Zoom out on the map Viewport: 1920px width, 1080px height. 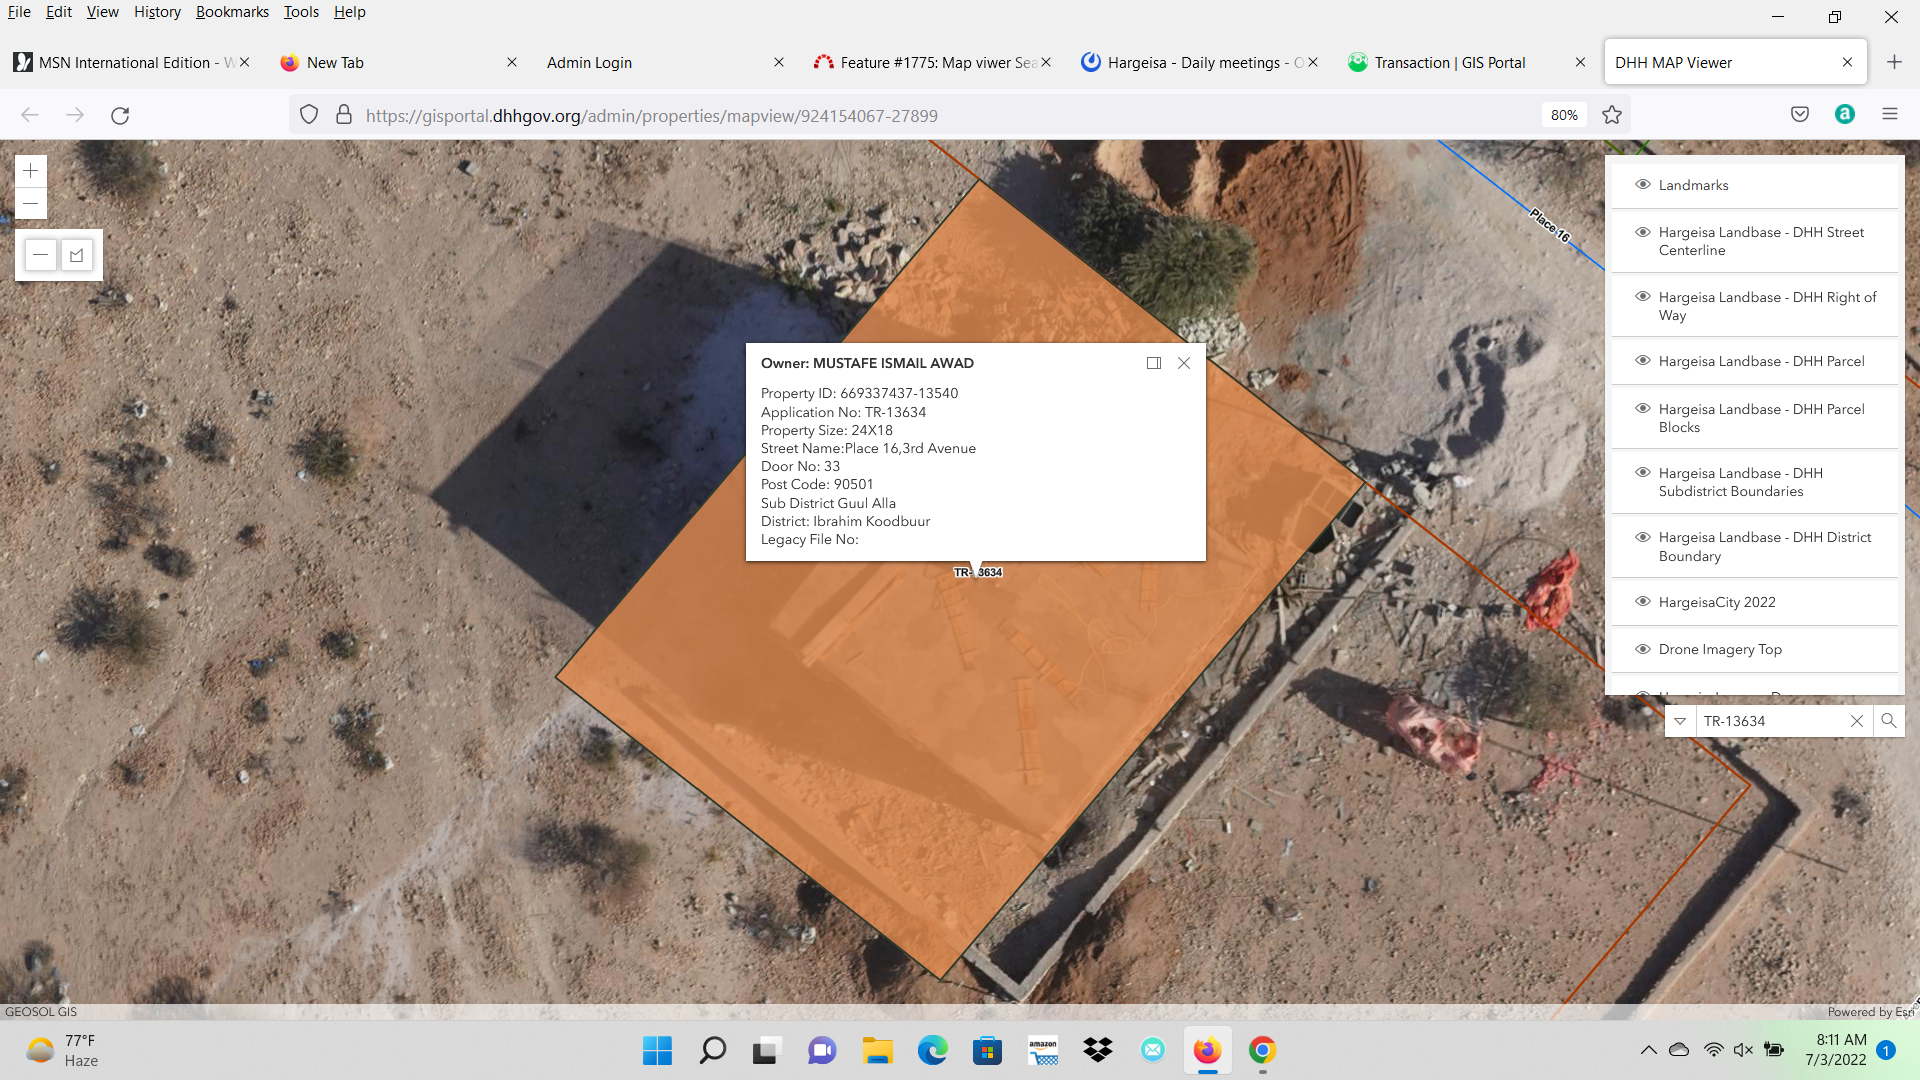(x=31, y=204)
